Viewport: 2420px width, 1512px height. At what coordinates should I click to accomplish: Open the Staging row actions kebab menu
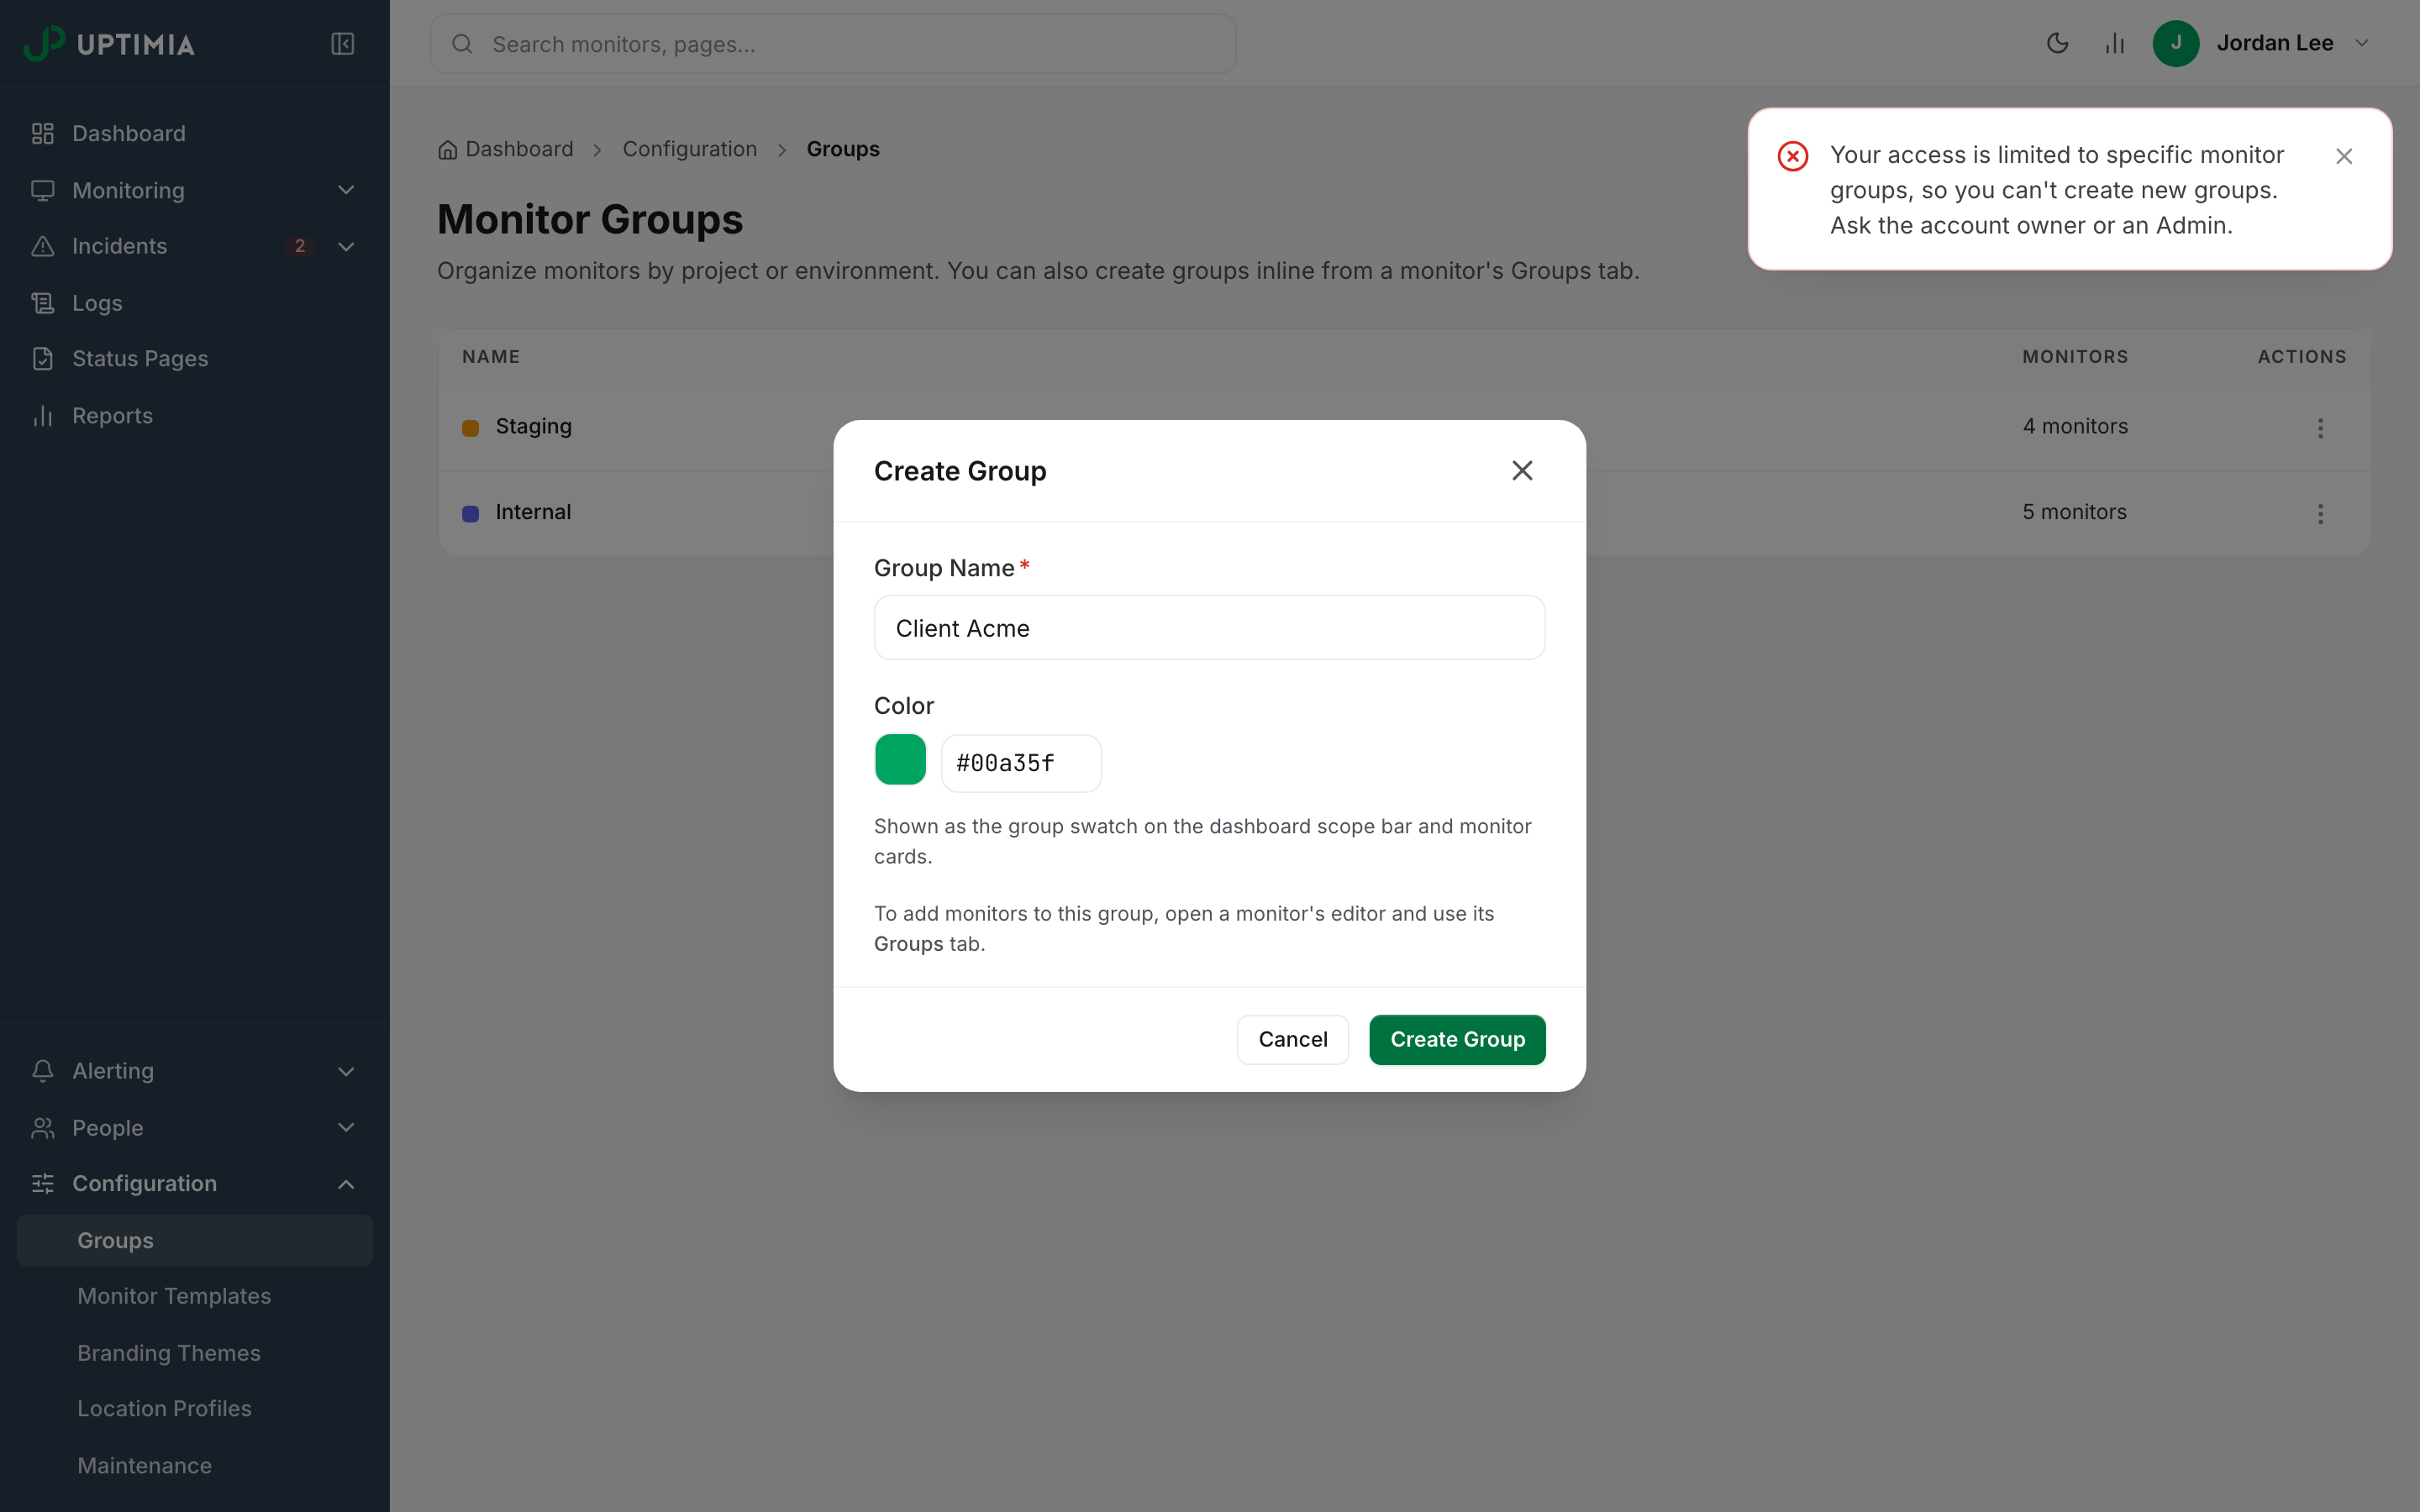coord(2320,428)
